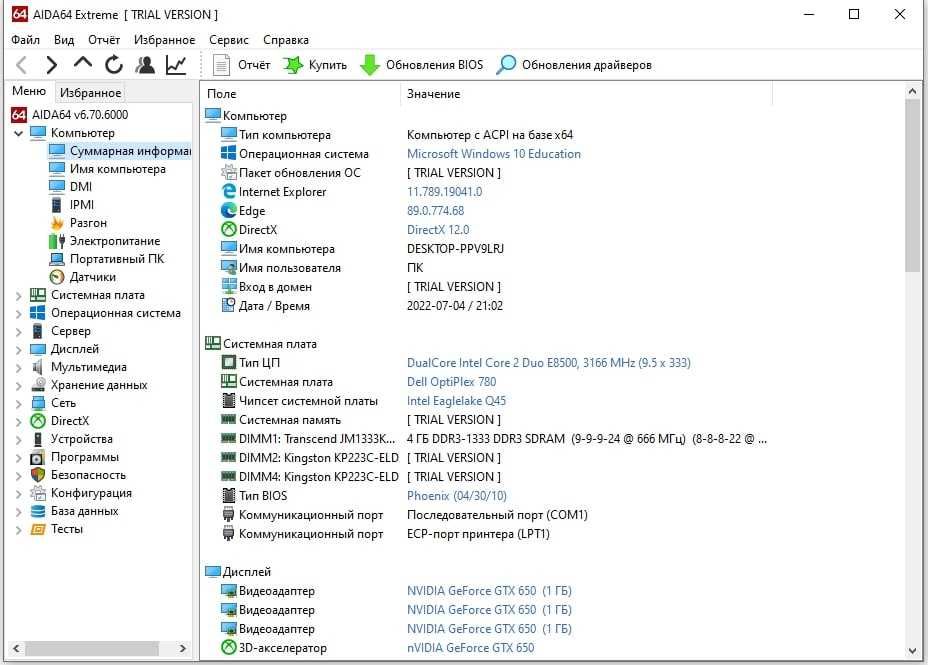This screenshot has height=665, width=928.
Task: Open the Избранное menu in menu bar
Action: (164, 40)
